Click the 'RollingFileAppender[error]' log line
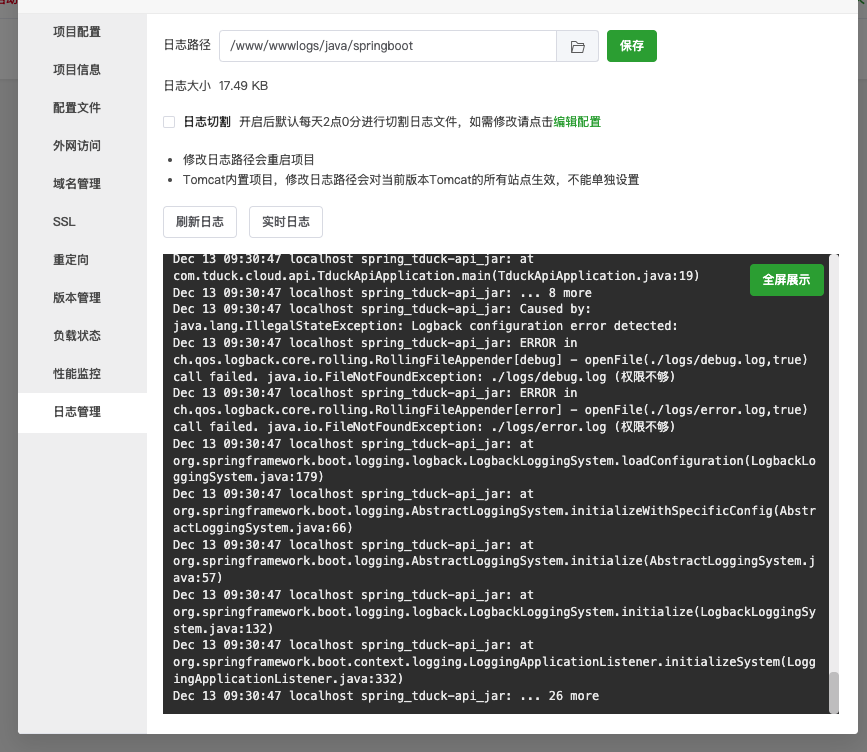867x752 pixels. click(490, 410)
